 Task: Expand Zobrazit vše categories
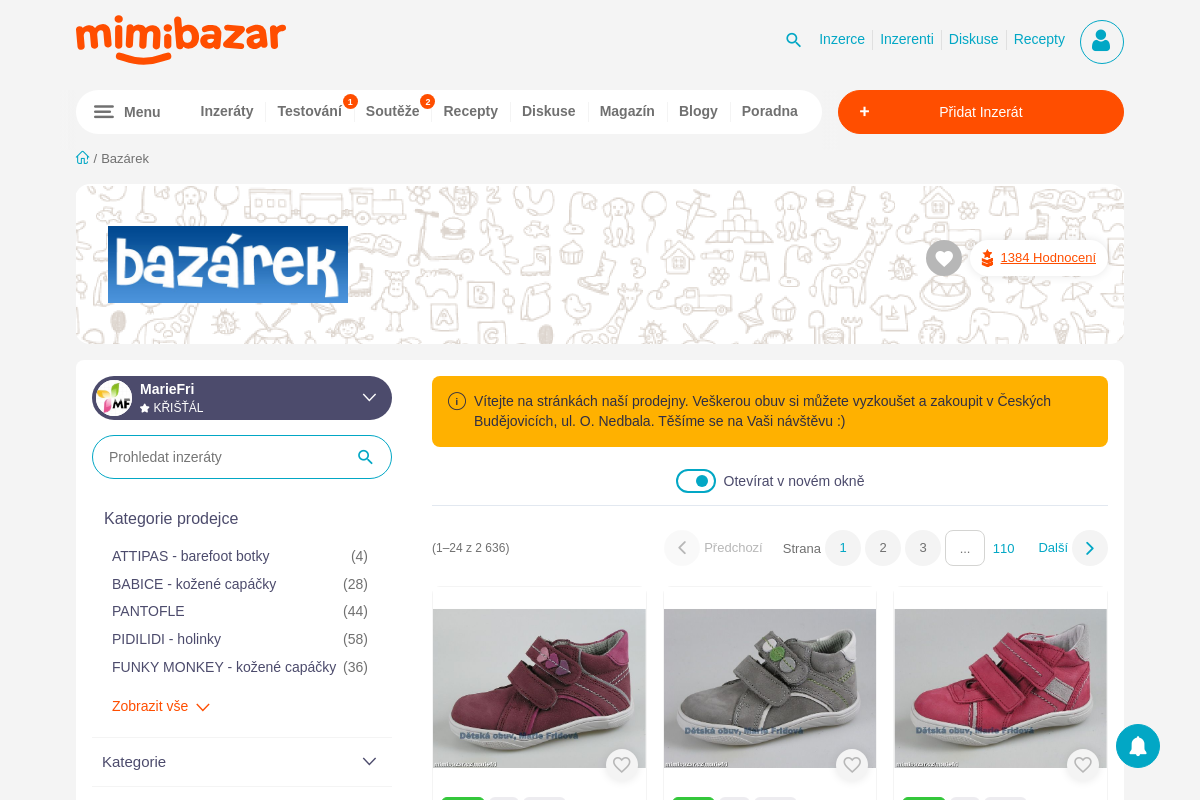[x=161, y=706]
